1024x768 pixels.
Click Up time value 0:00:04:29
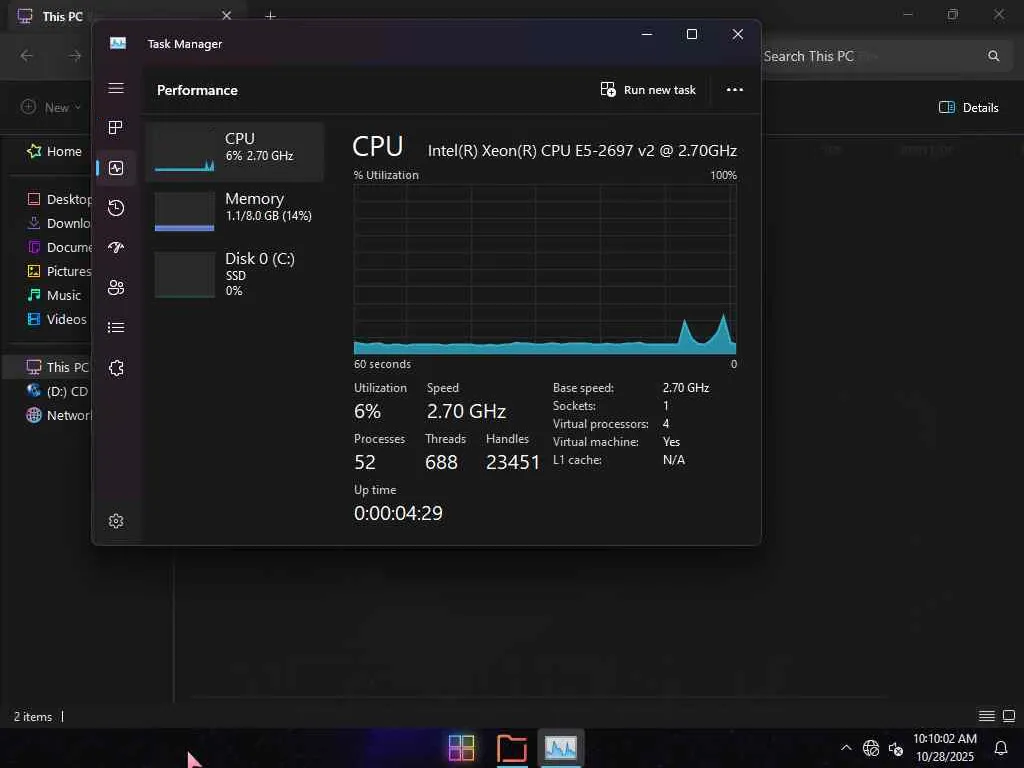(x=398, y=513)
